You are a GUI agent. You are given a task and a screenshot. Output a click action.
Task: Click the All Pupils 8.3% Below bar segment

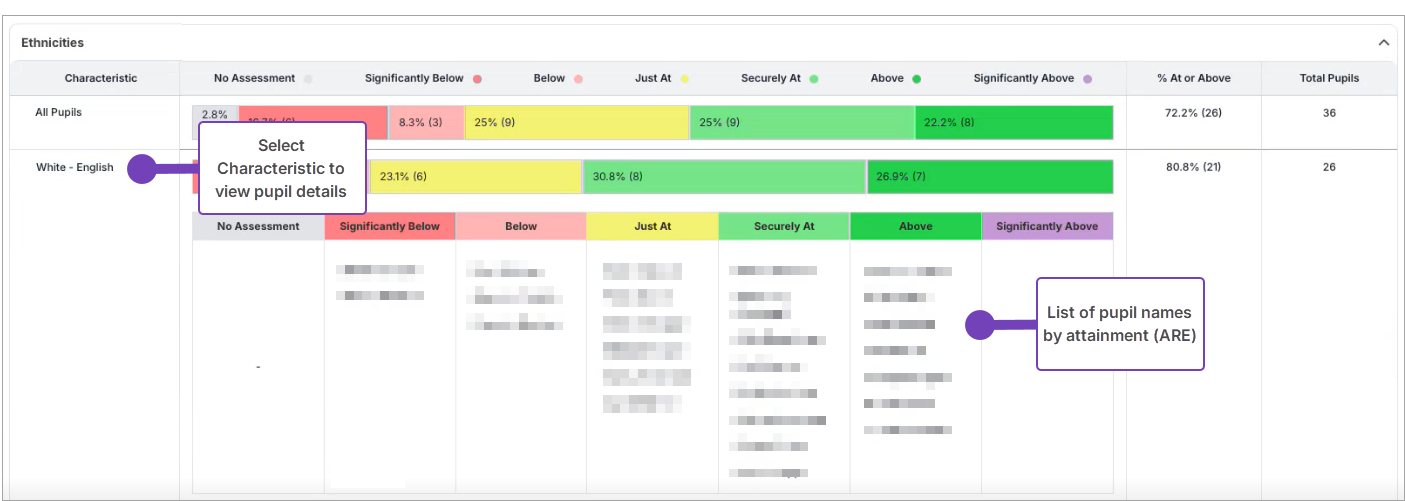426,123
